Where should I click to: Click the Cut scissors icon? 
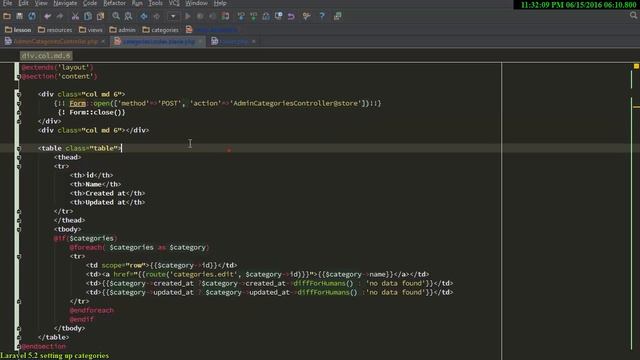75,16
